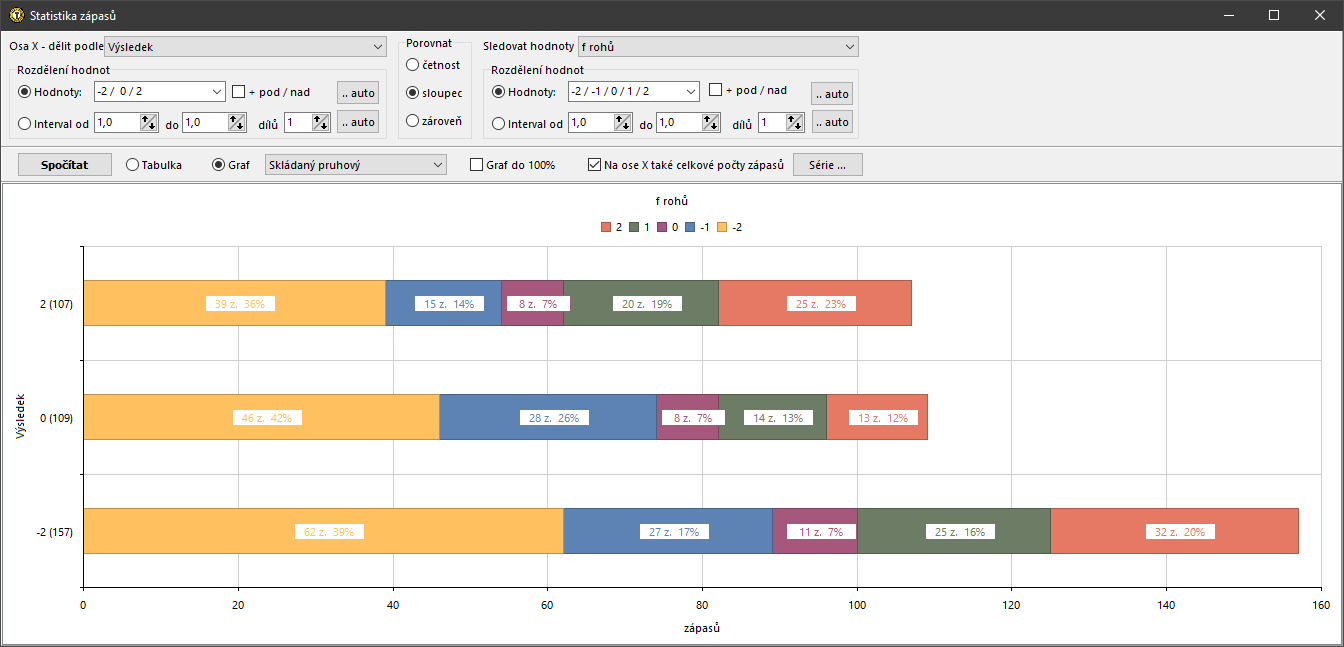This screenshot has height=647, width=1344.
Task: Click the Statistika zápasů app icon
Action: click(16, 15)
